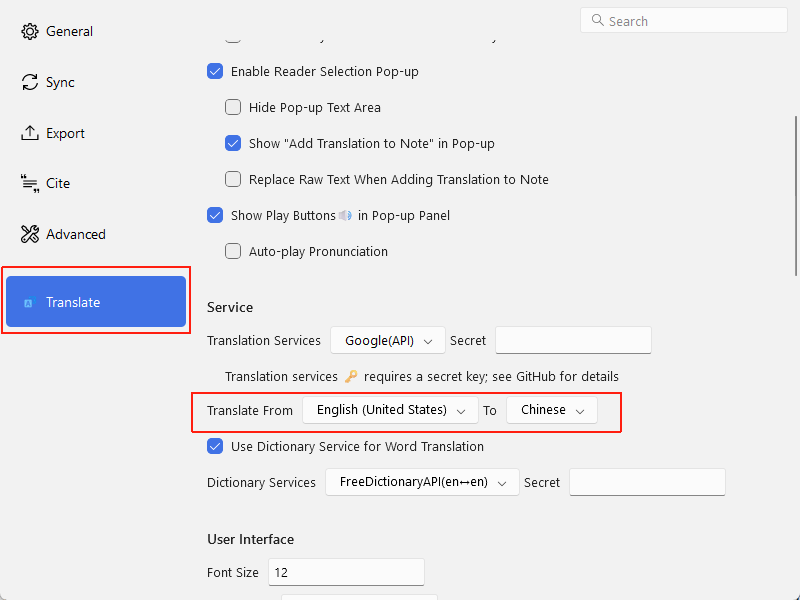Disable Enable Reader Selection Pop-up checkbox

(215, 71)
